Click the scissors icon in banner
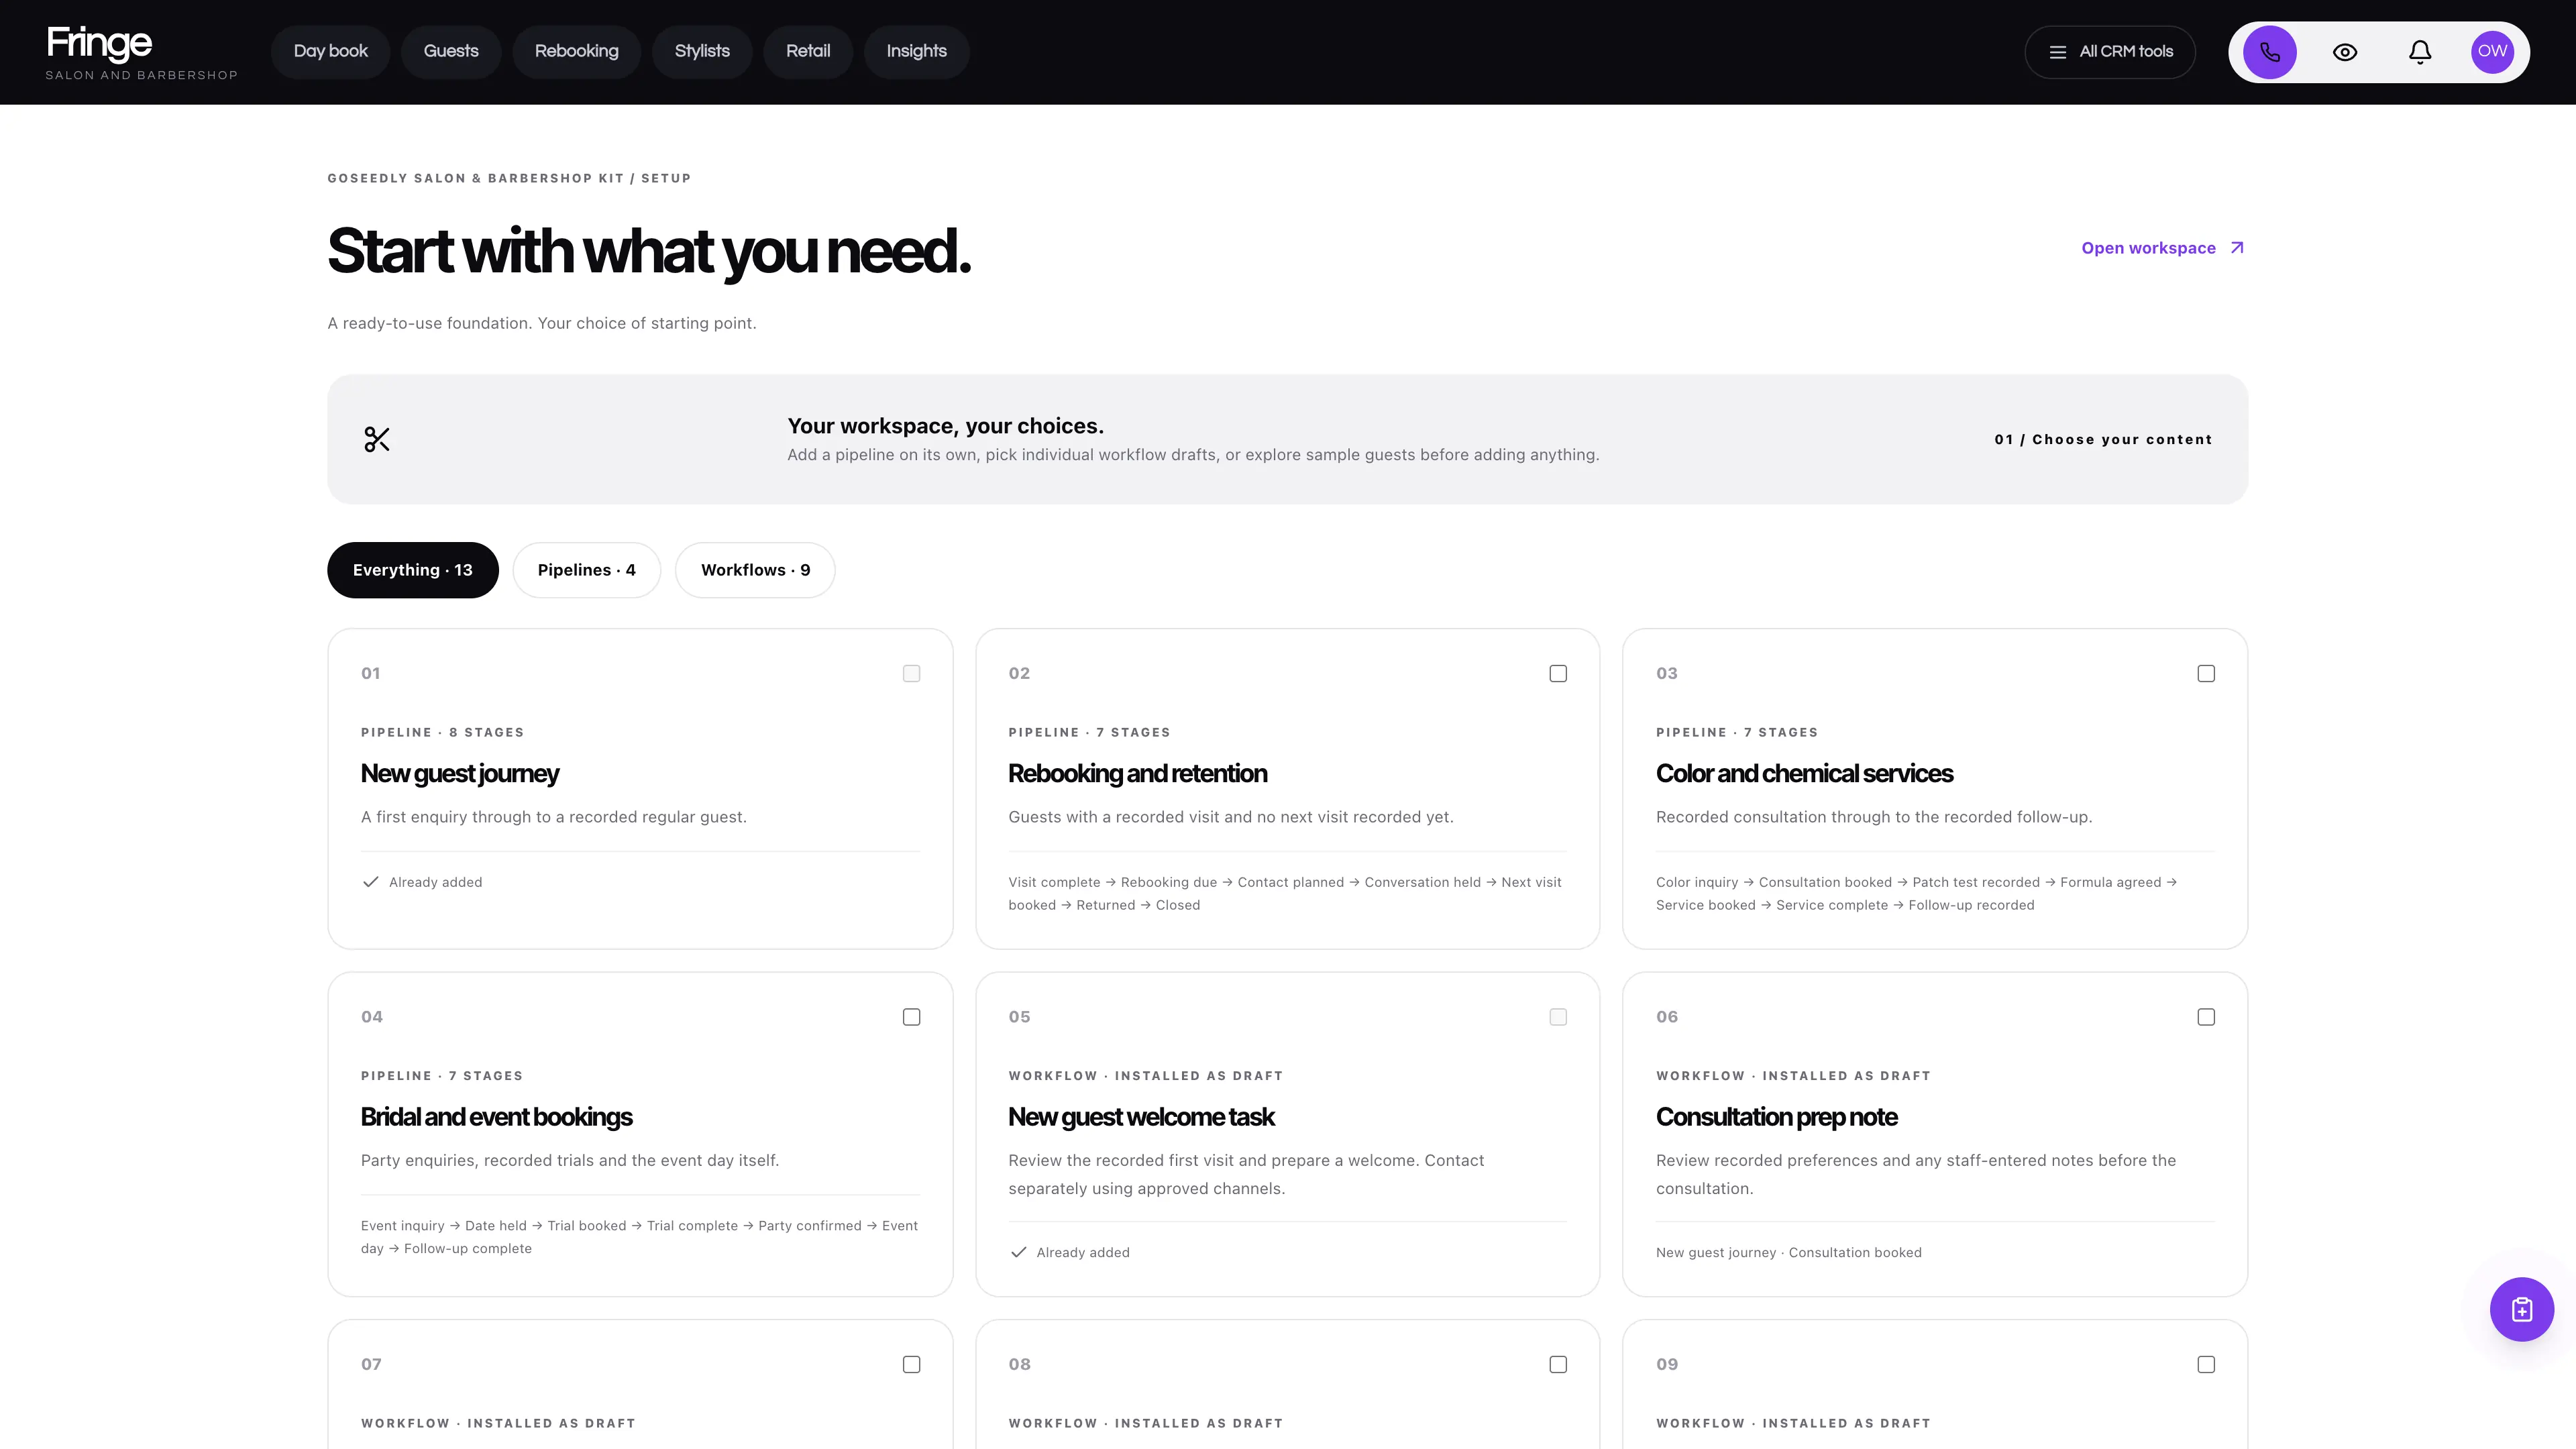 (x=377, y=439)
